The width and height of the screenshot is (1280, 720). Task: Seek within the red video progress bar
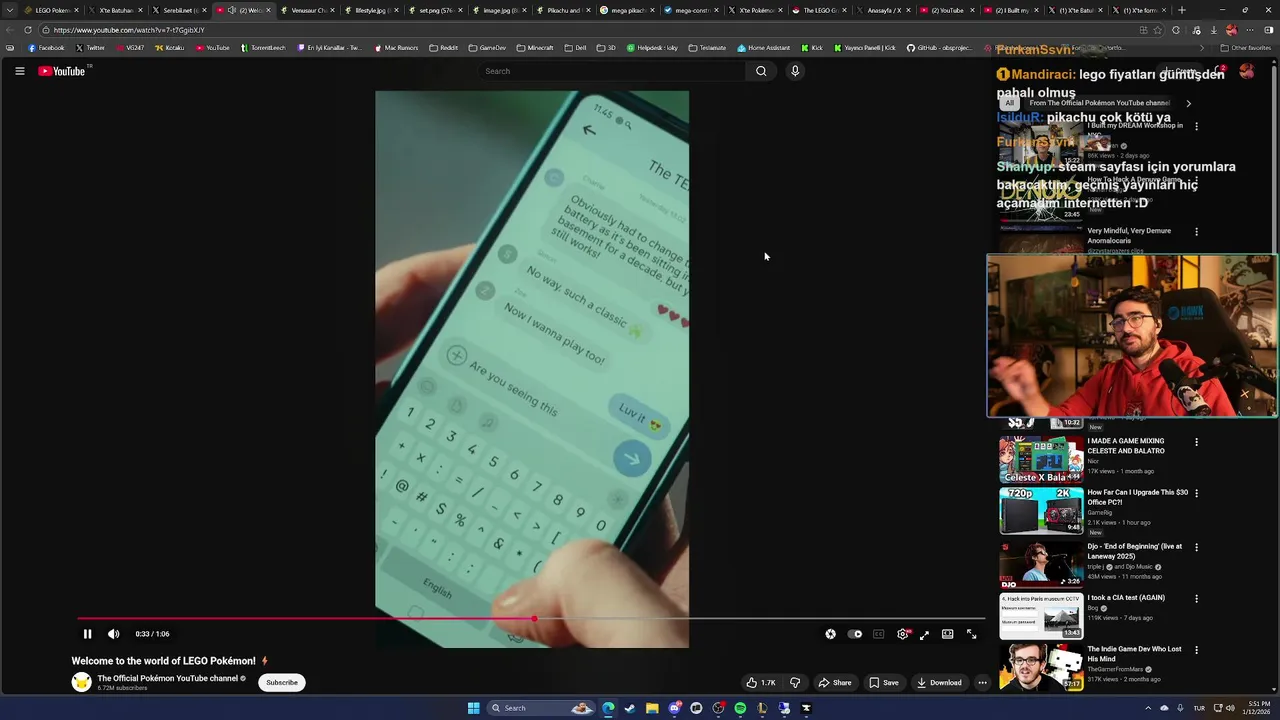[x=306, y=619]
